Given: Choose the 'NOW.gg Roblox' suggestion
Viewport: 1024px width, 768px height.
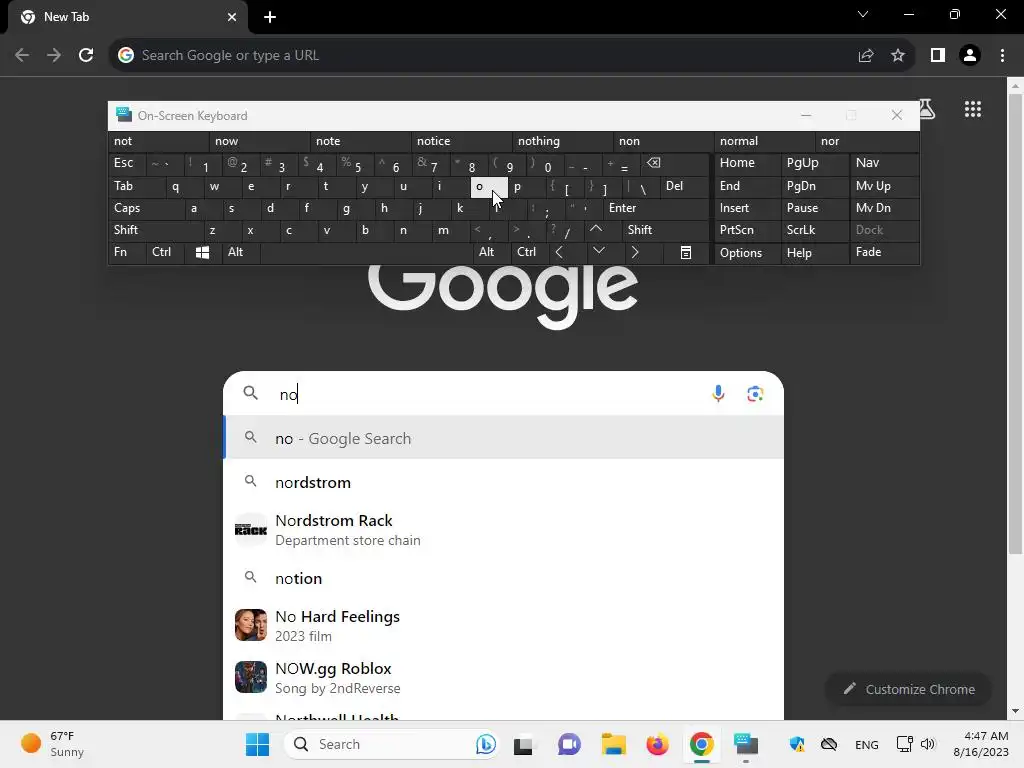Looking at the screenshot, I should (x=503, y=677).
